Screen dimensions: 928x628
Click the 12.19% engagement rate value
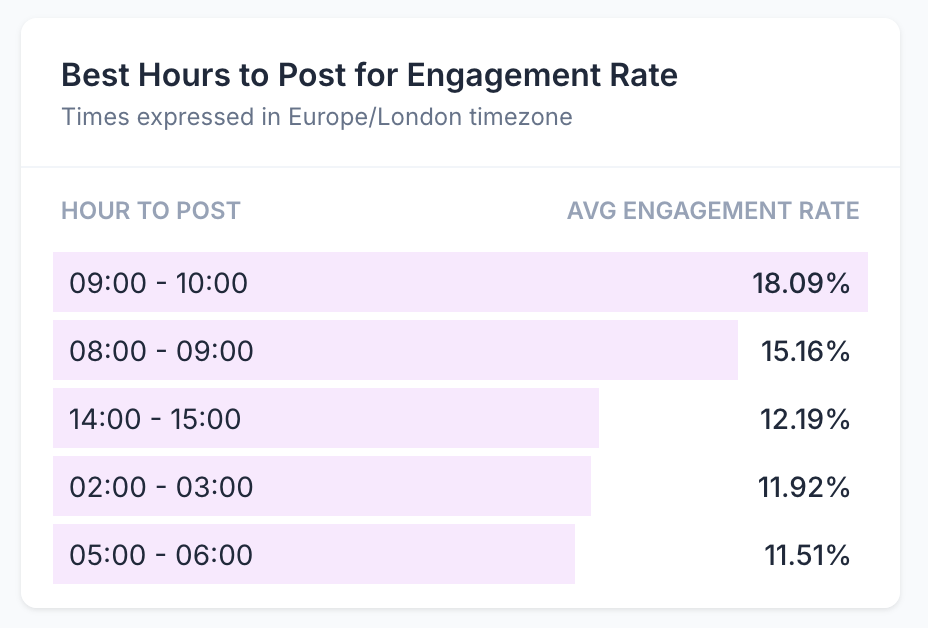(803, 418)
